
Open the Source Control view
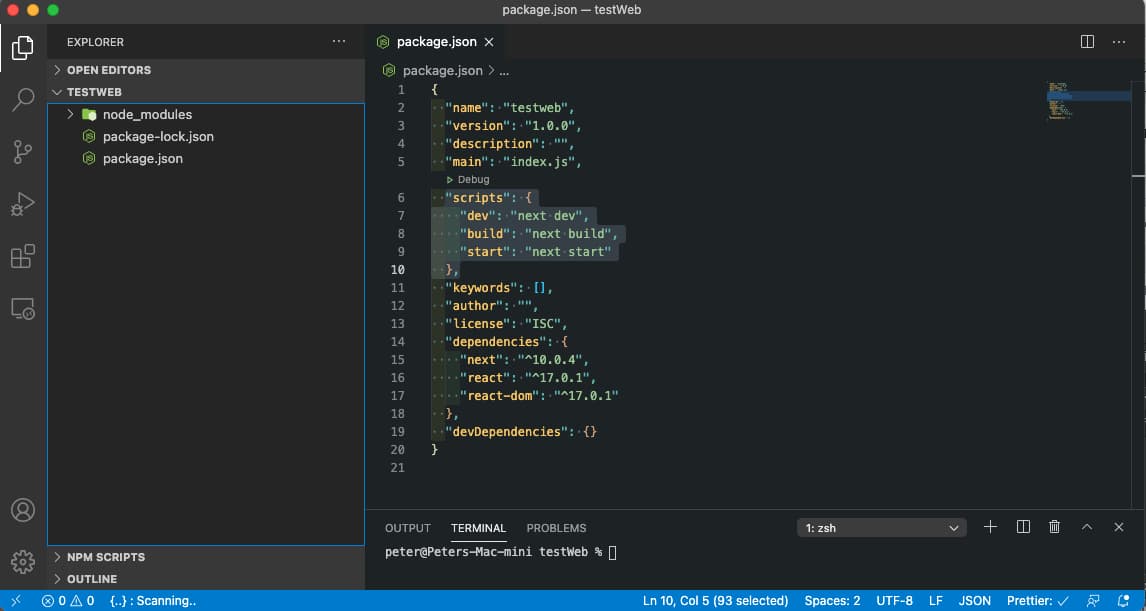[x=23, y=152]
